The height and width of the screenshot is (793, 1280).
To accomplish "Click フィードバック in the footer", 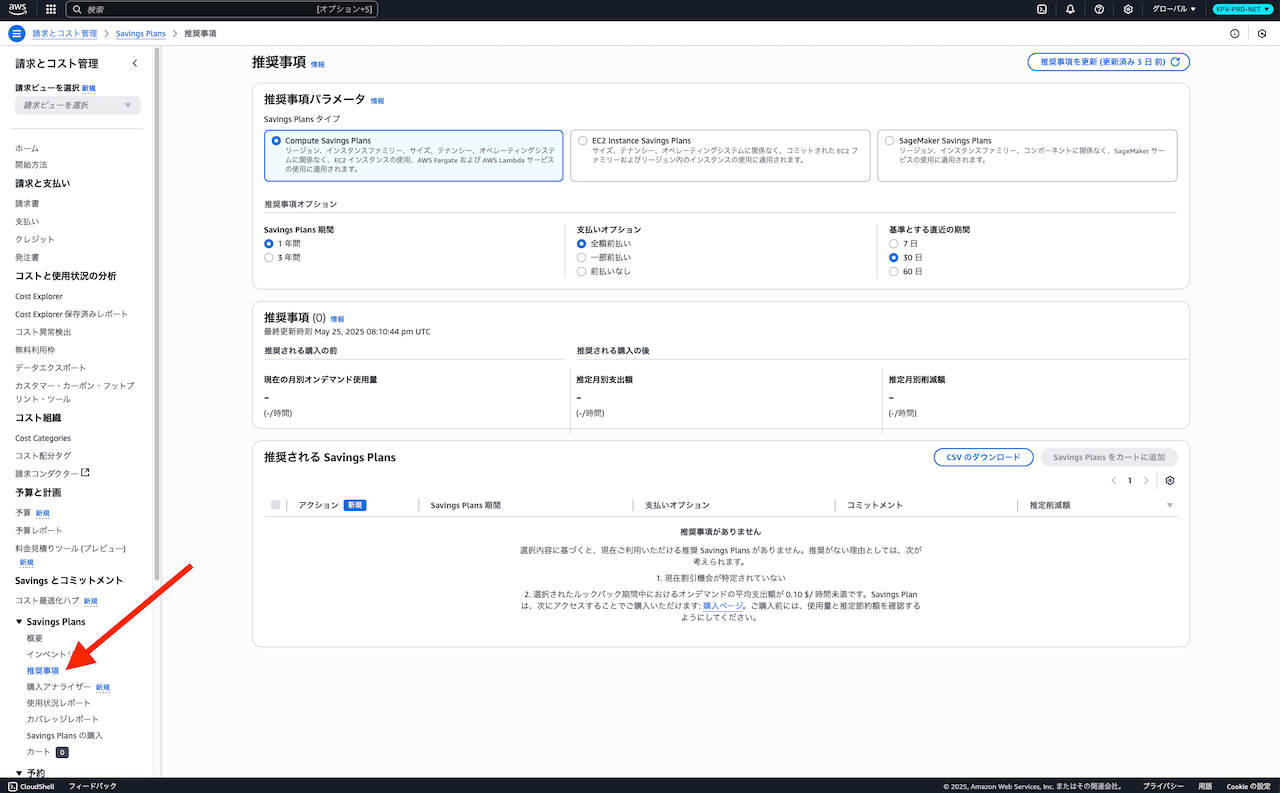I will point(92,786).
